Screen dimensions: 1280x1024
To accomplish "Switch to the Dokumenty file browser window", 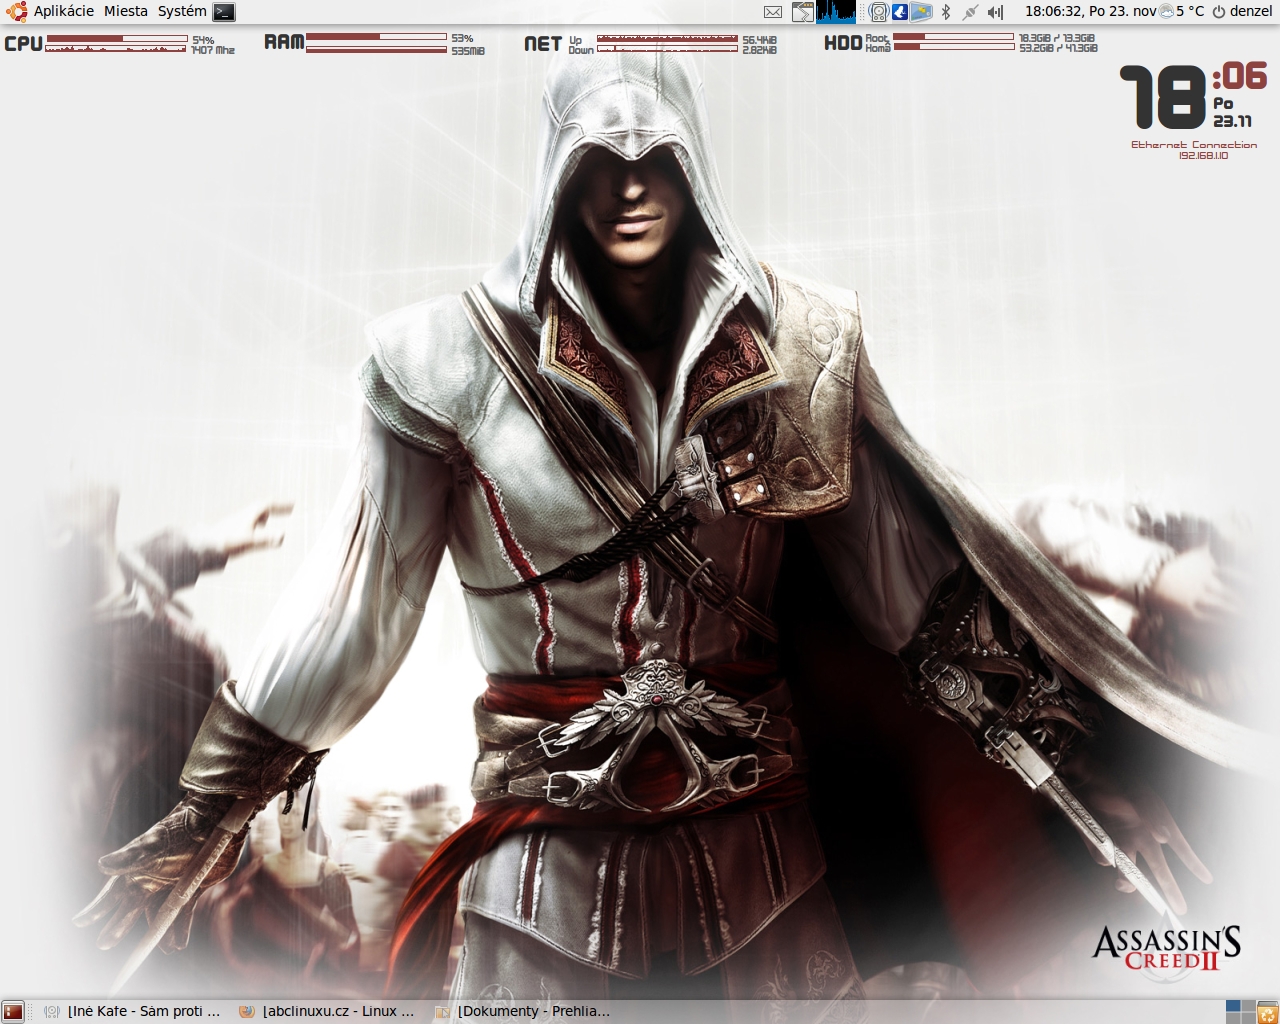I will (x=523, y=1012).
